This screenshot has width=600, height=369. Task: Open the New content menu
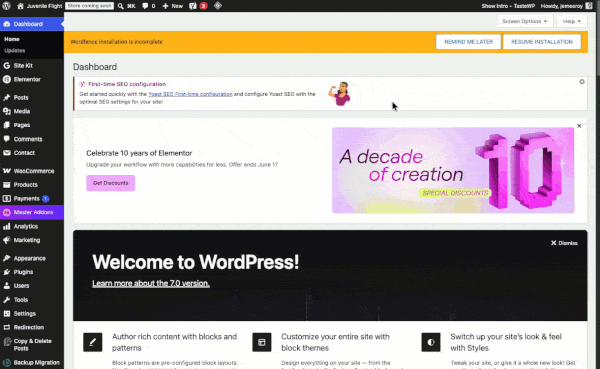coord(173,6)
